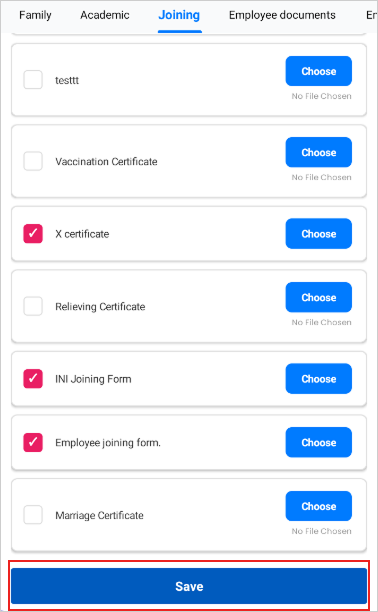Tick the testtt checkbox

(x=33, y=80)
